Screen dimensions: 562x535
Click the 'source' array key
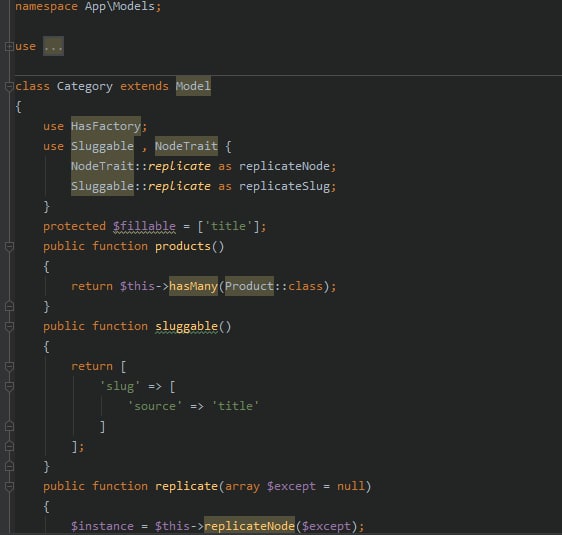(x=155, y=406)
